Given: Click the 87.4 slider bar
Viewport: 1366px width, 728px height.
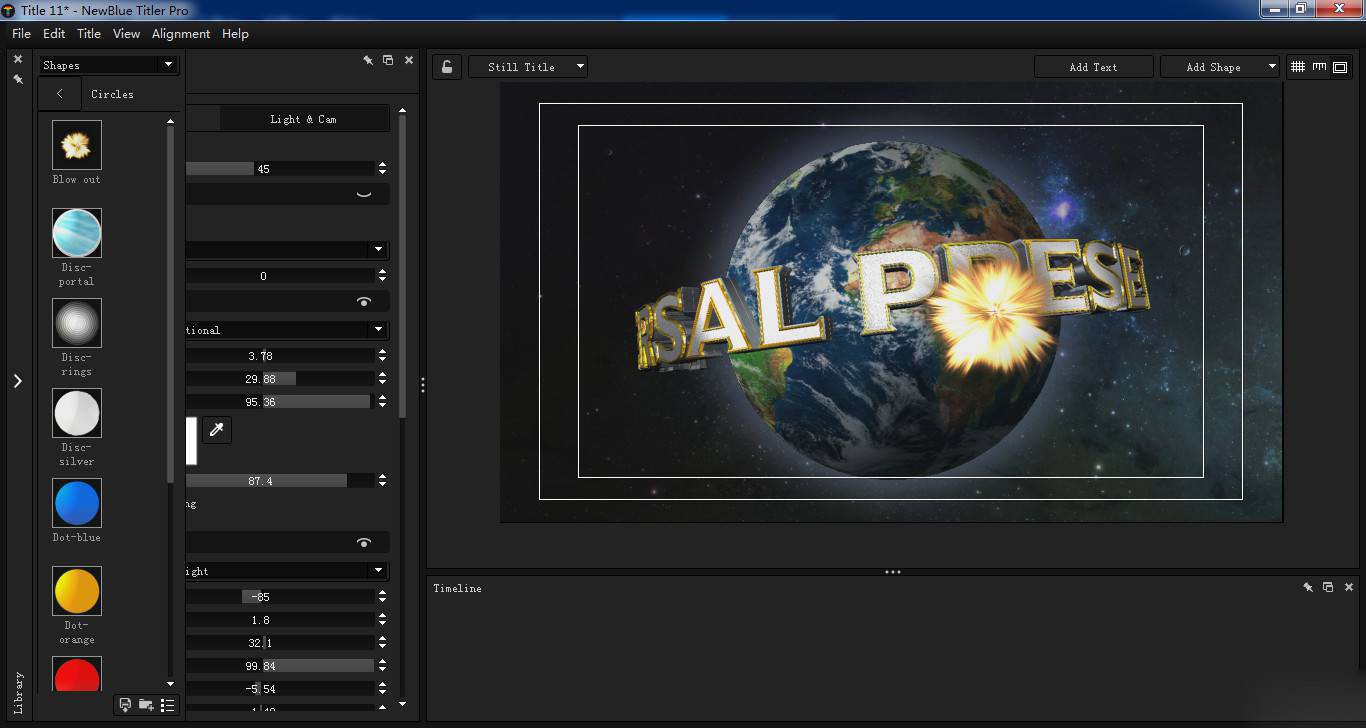Looking at the screenshot, I should [280, 481].
